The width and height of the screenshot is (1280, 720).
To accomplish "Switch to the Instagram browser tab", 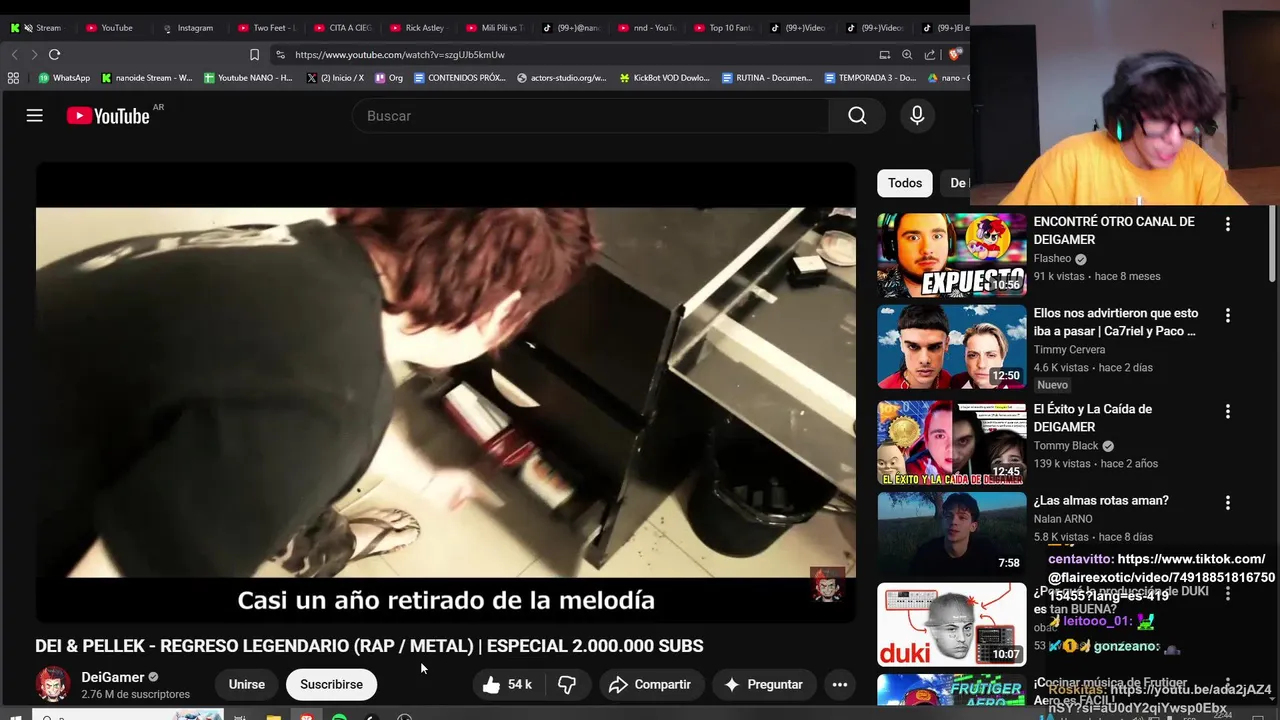I will [x=188, y=28].
